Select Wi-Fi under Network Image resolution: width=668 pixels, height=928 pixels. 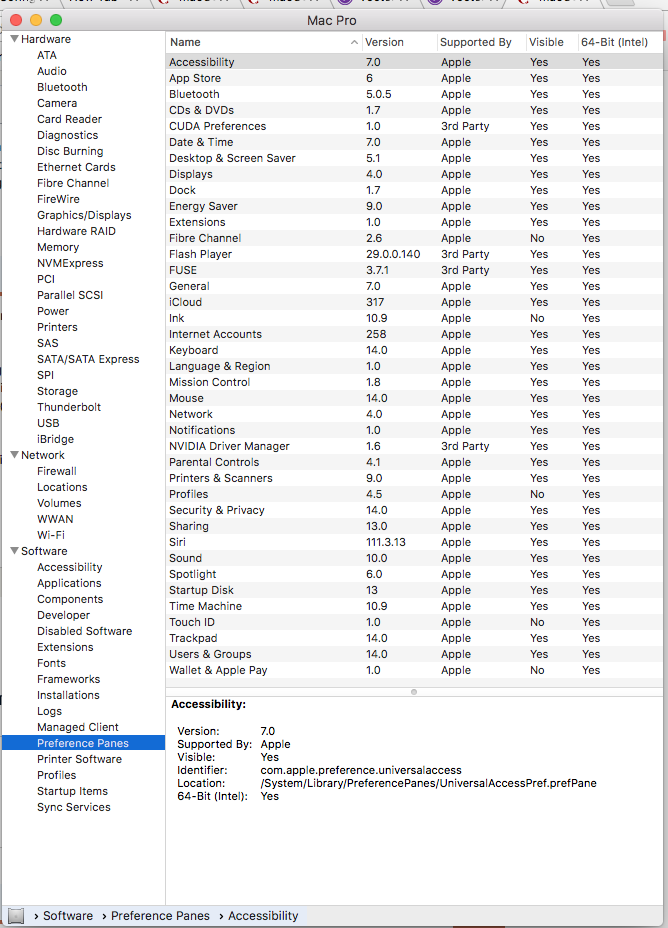pyautogui.click(x=51, y=534)
